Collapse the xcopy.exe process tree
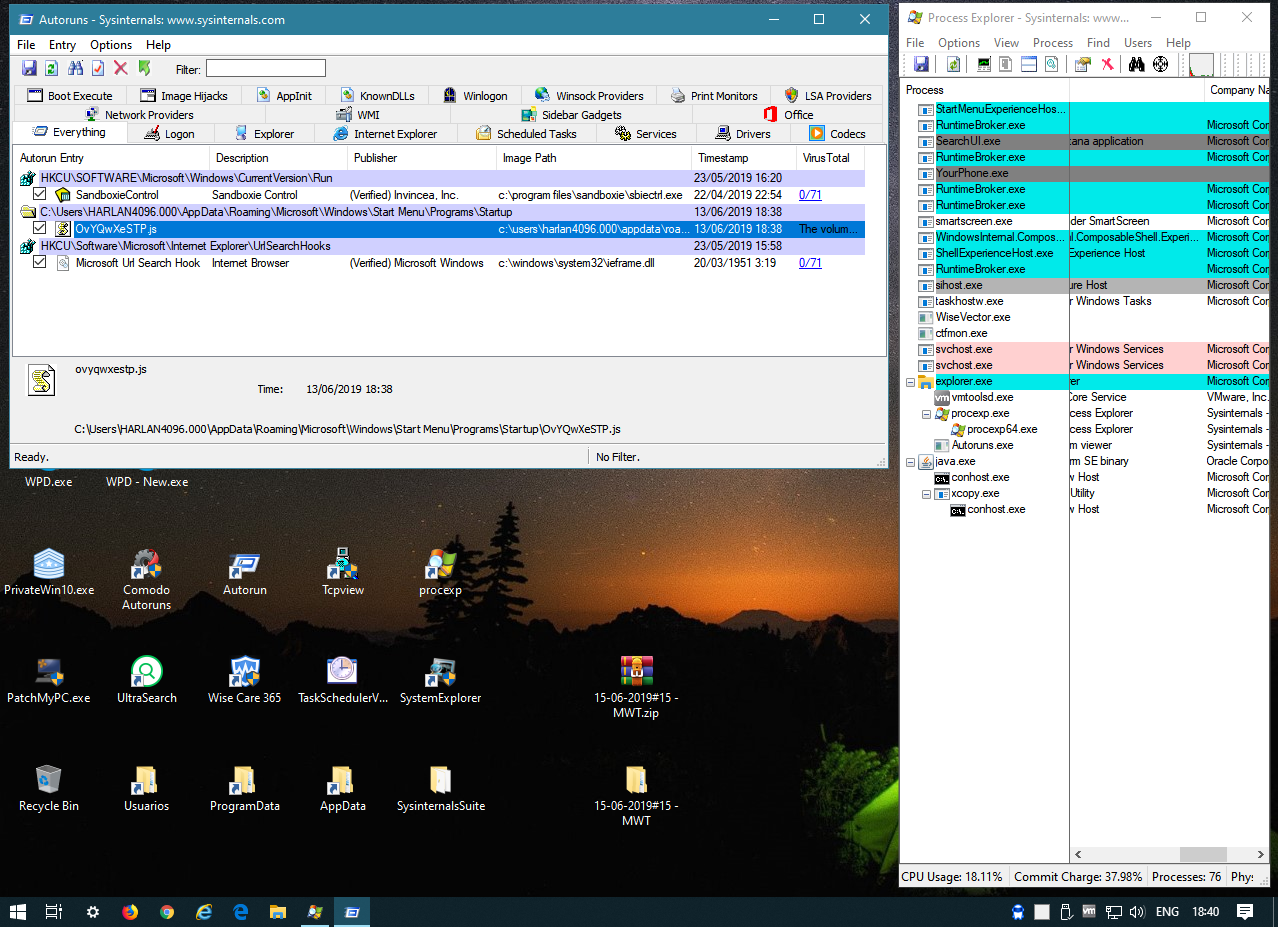This screenshot has height=927, width=1278. point(926,493)
